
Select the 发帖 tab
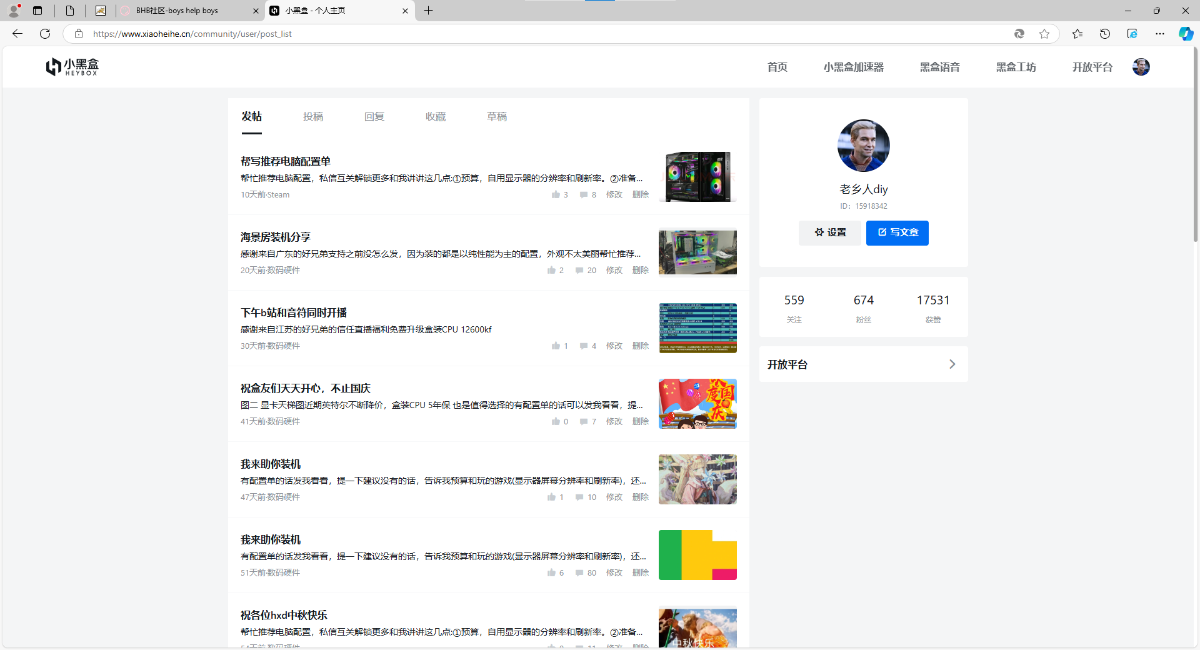[x=251, y=117]
